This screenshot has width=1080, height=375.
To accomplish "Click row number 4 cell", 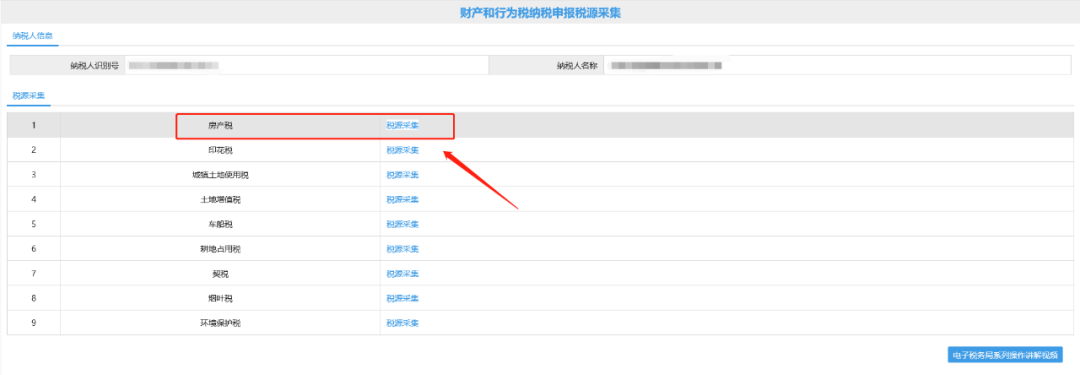I will click(x=34, y=200).
